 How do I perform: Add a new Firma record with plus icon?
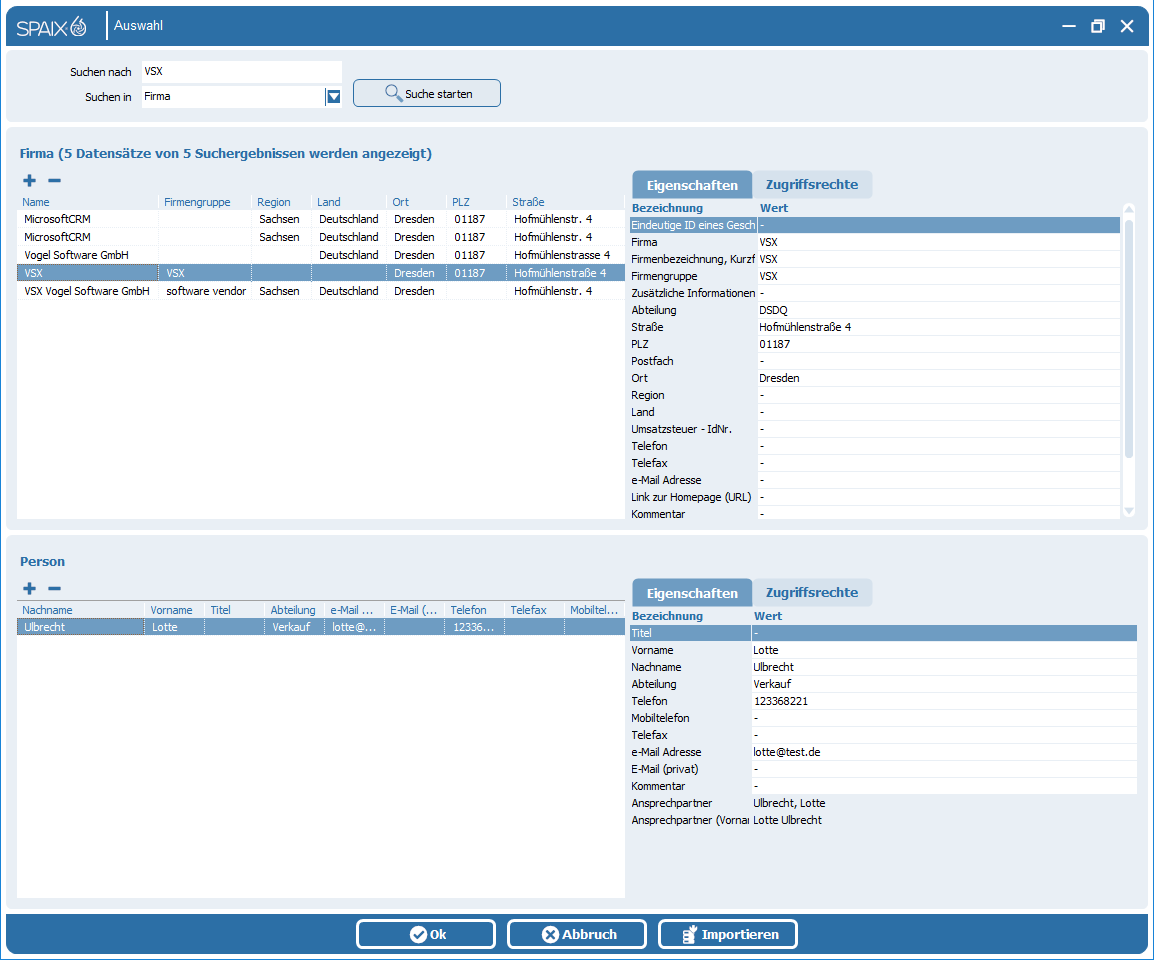coord(29,180)
